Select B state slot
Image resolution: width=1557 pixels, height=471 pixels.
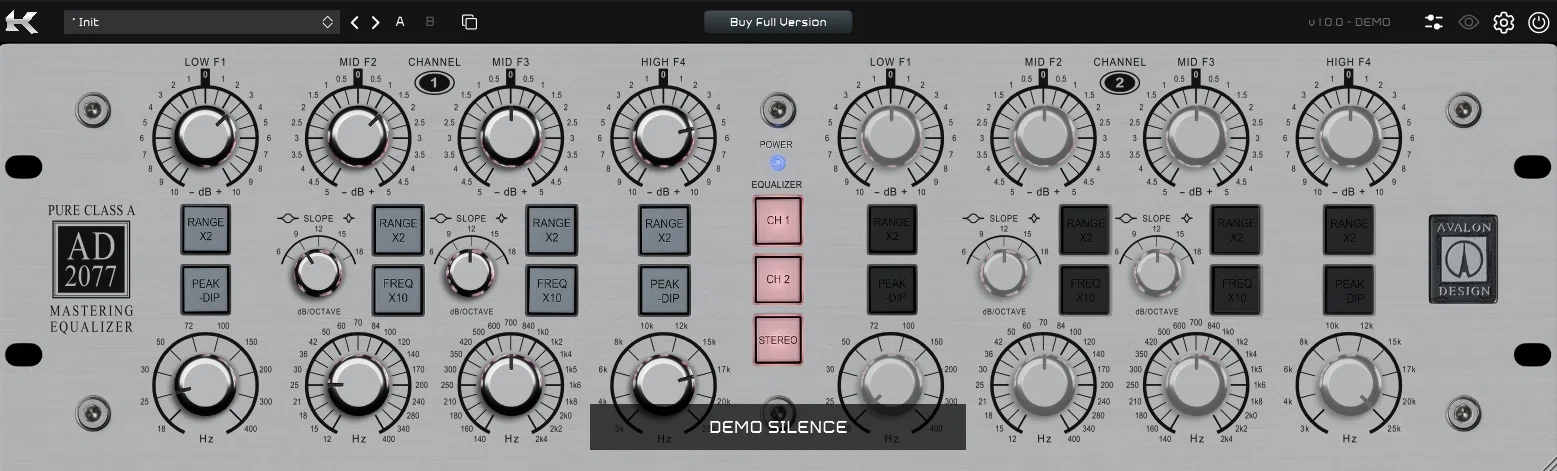(430, 21)
